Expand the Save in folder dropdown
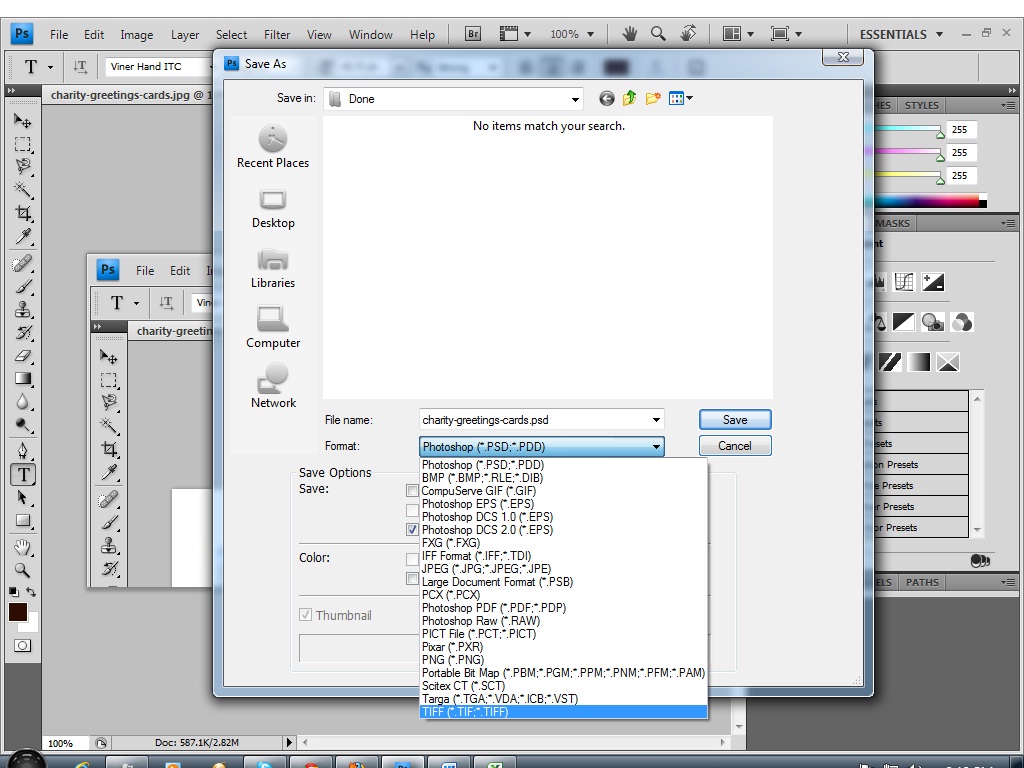 pyautogui.click(x=575, y=99)
